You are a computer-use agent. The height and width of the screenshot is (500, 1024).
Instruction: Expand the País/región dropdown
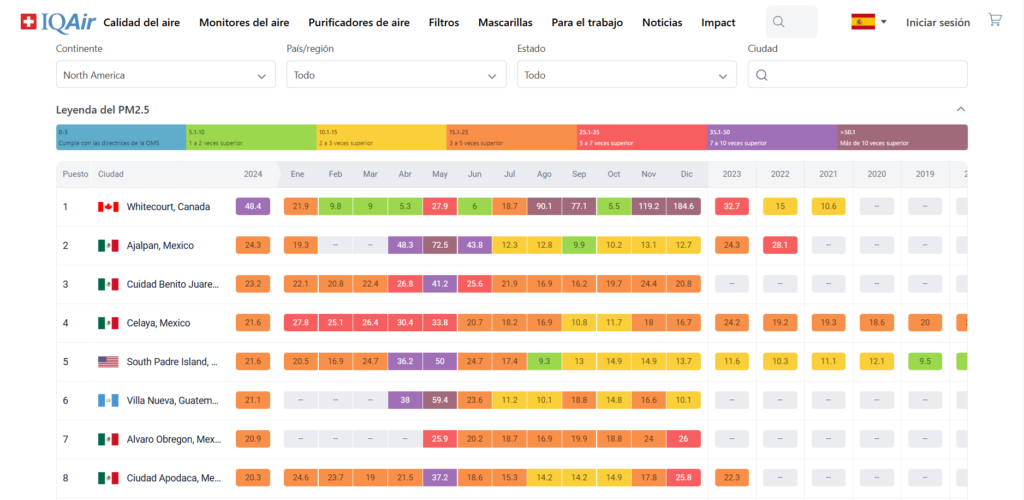(396, 75)
